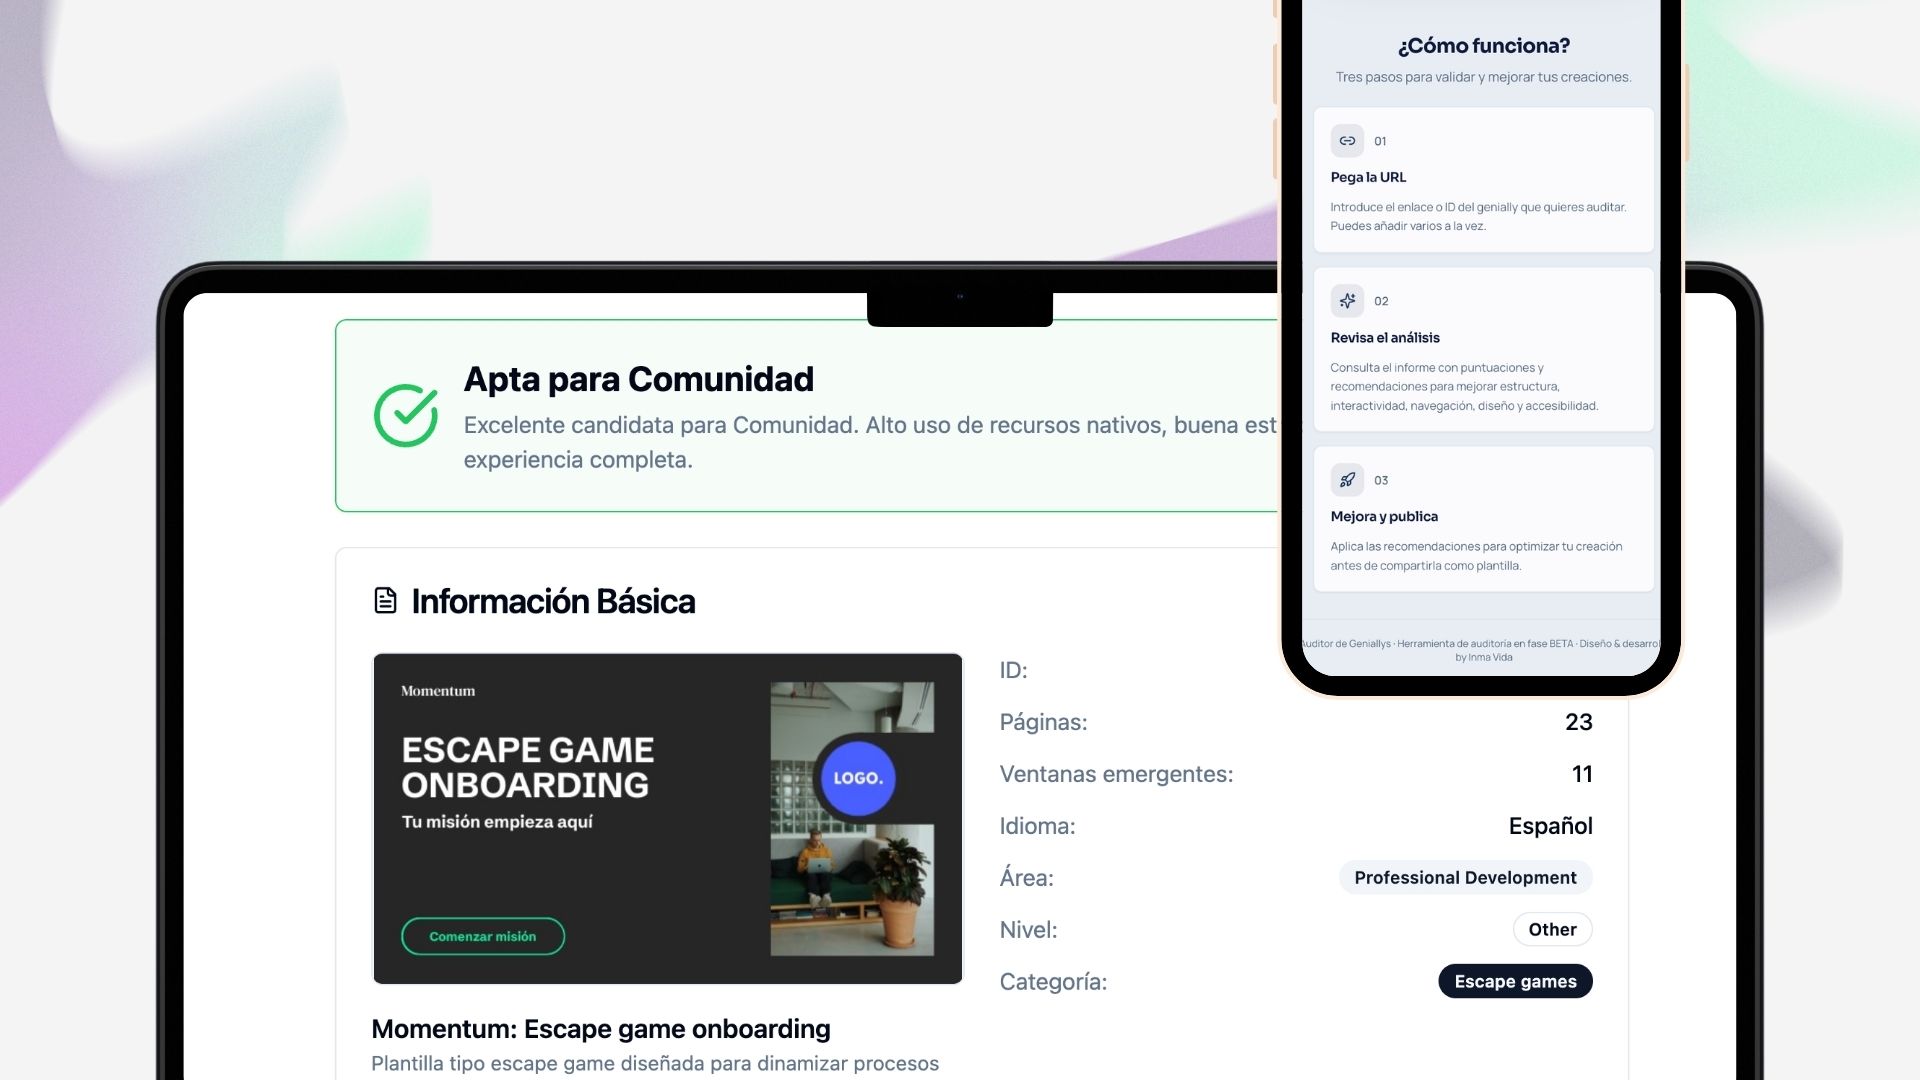Click the Revisa el análisis step title
Image resolution: width=1920 pixels, height=1080 pixels.
point(1385,337)
